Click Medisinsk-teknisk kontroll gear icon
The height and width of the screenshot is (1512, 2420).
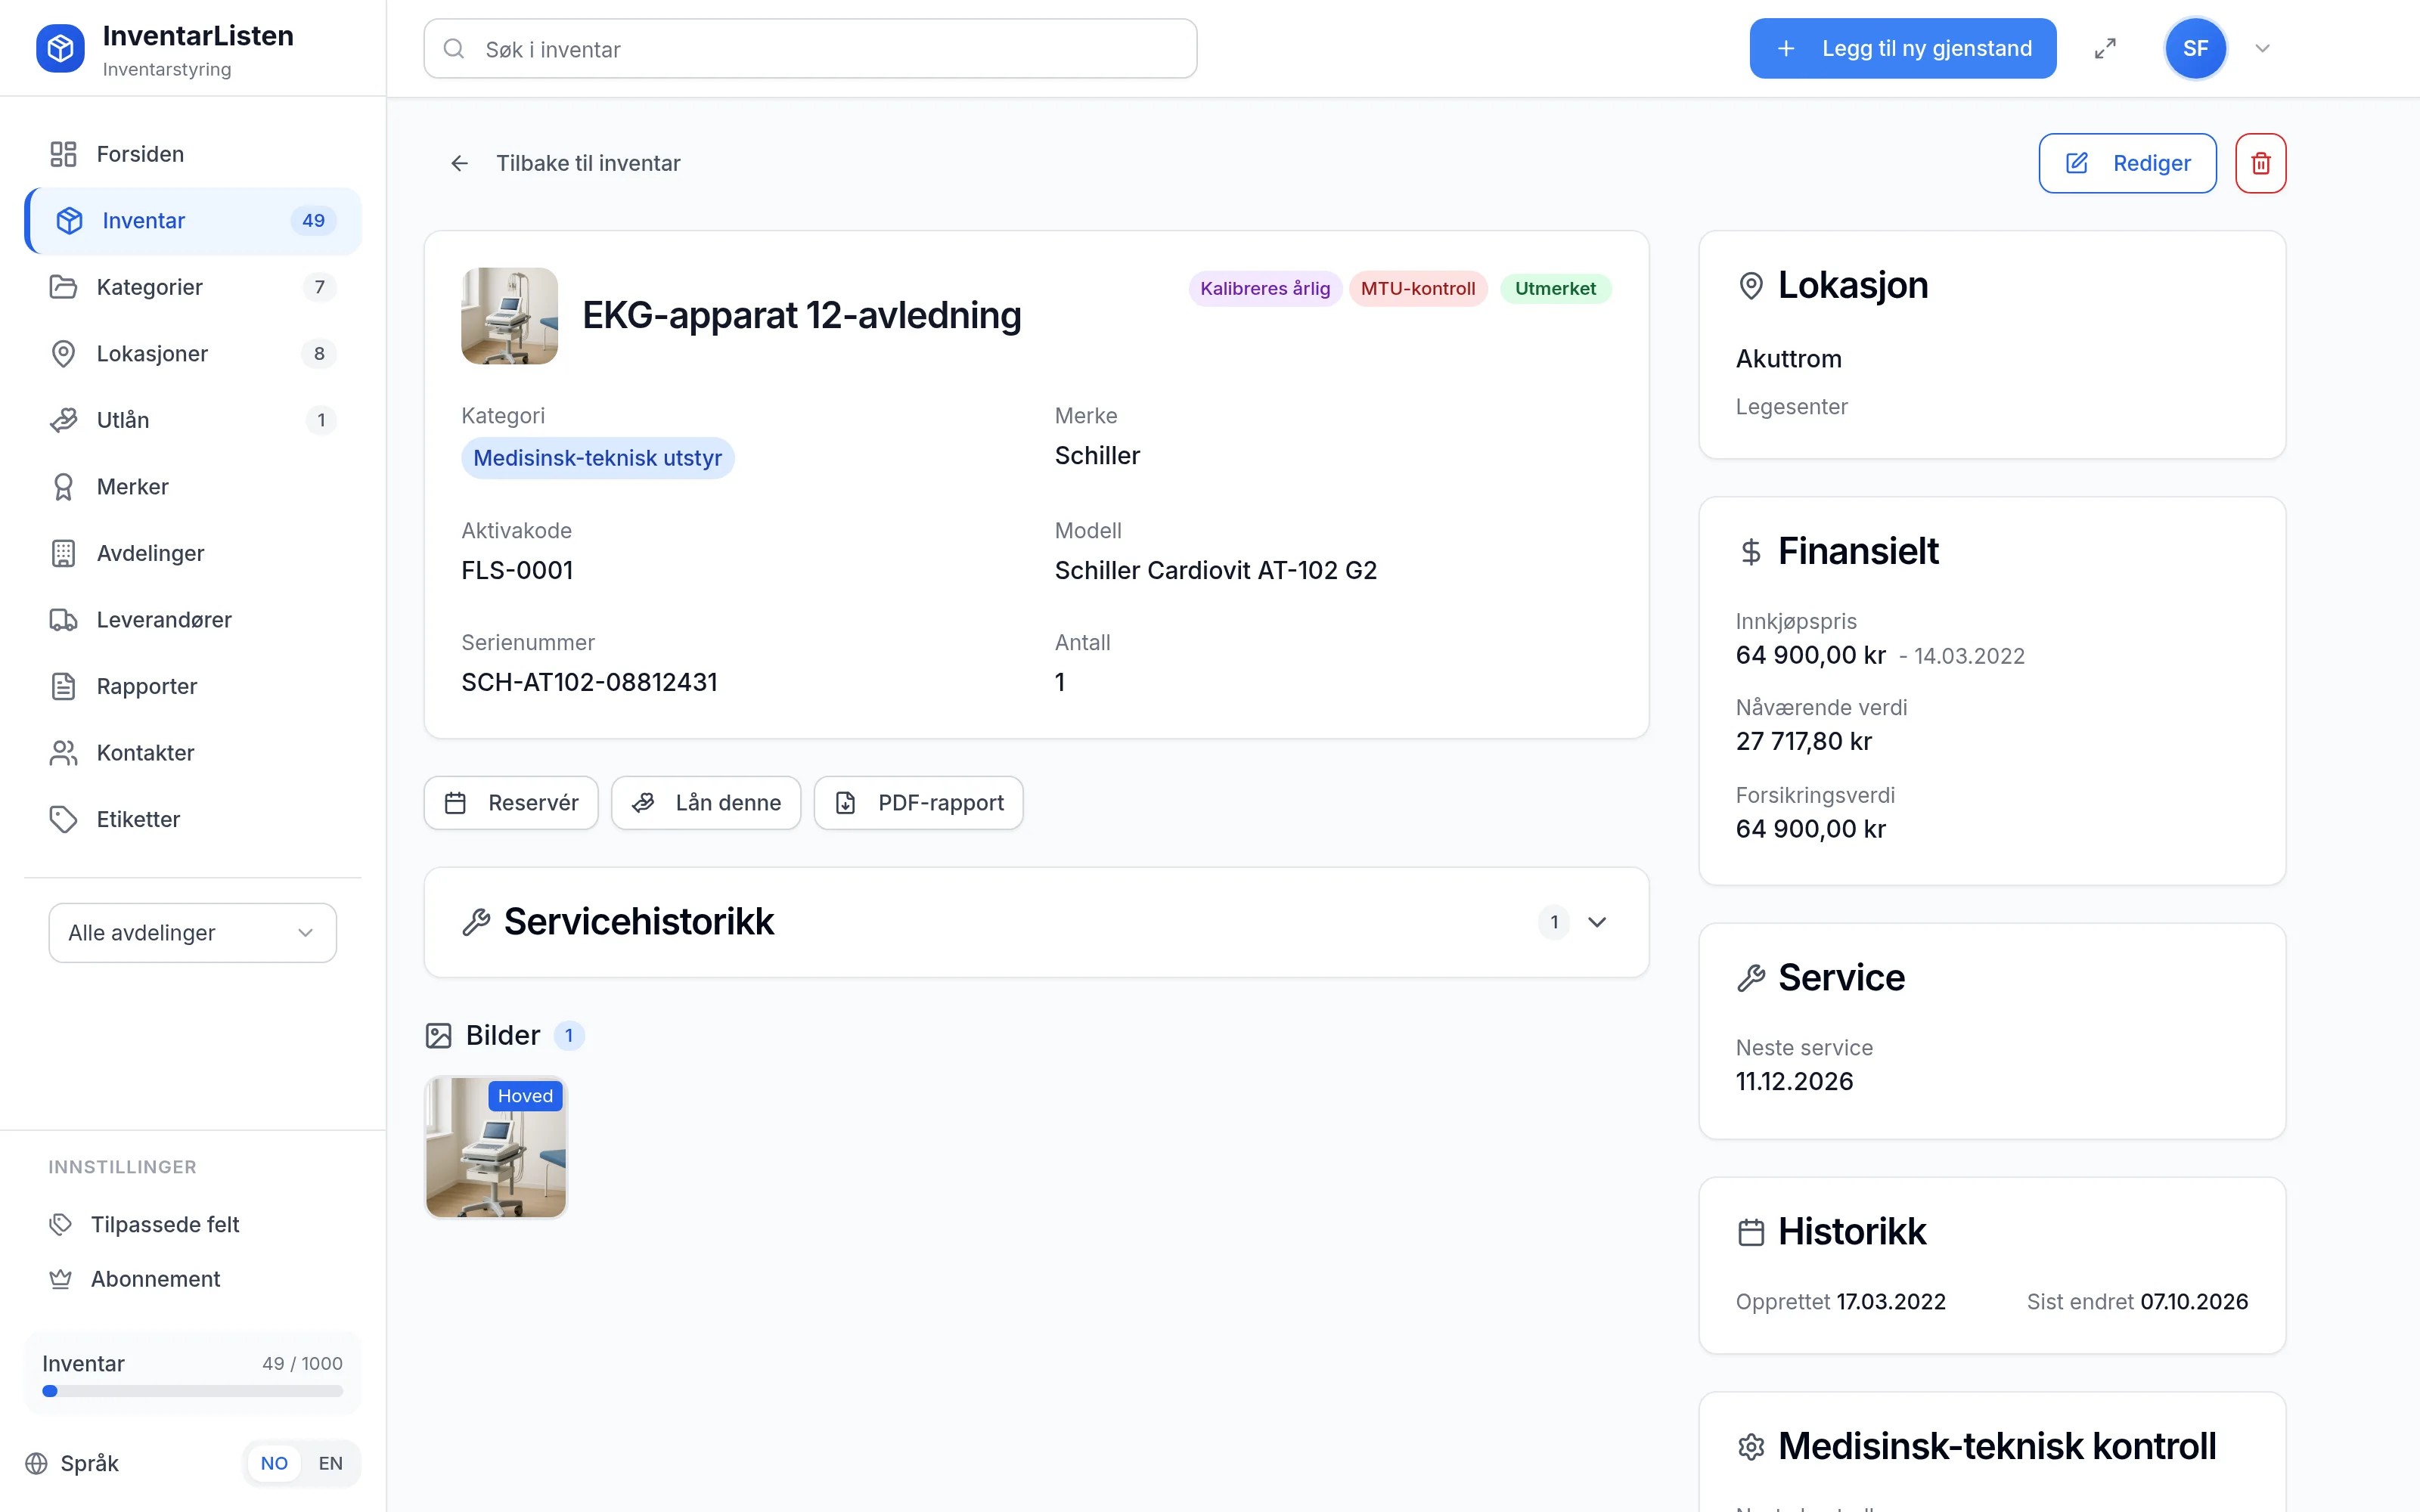(x=1751, y=1446)
